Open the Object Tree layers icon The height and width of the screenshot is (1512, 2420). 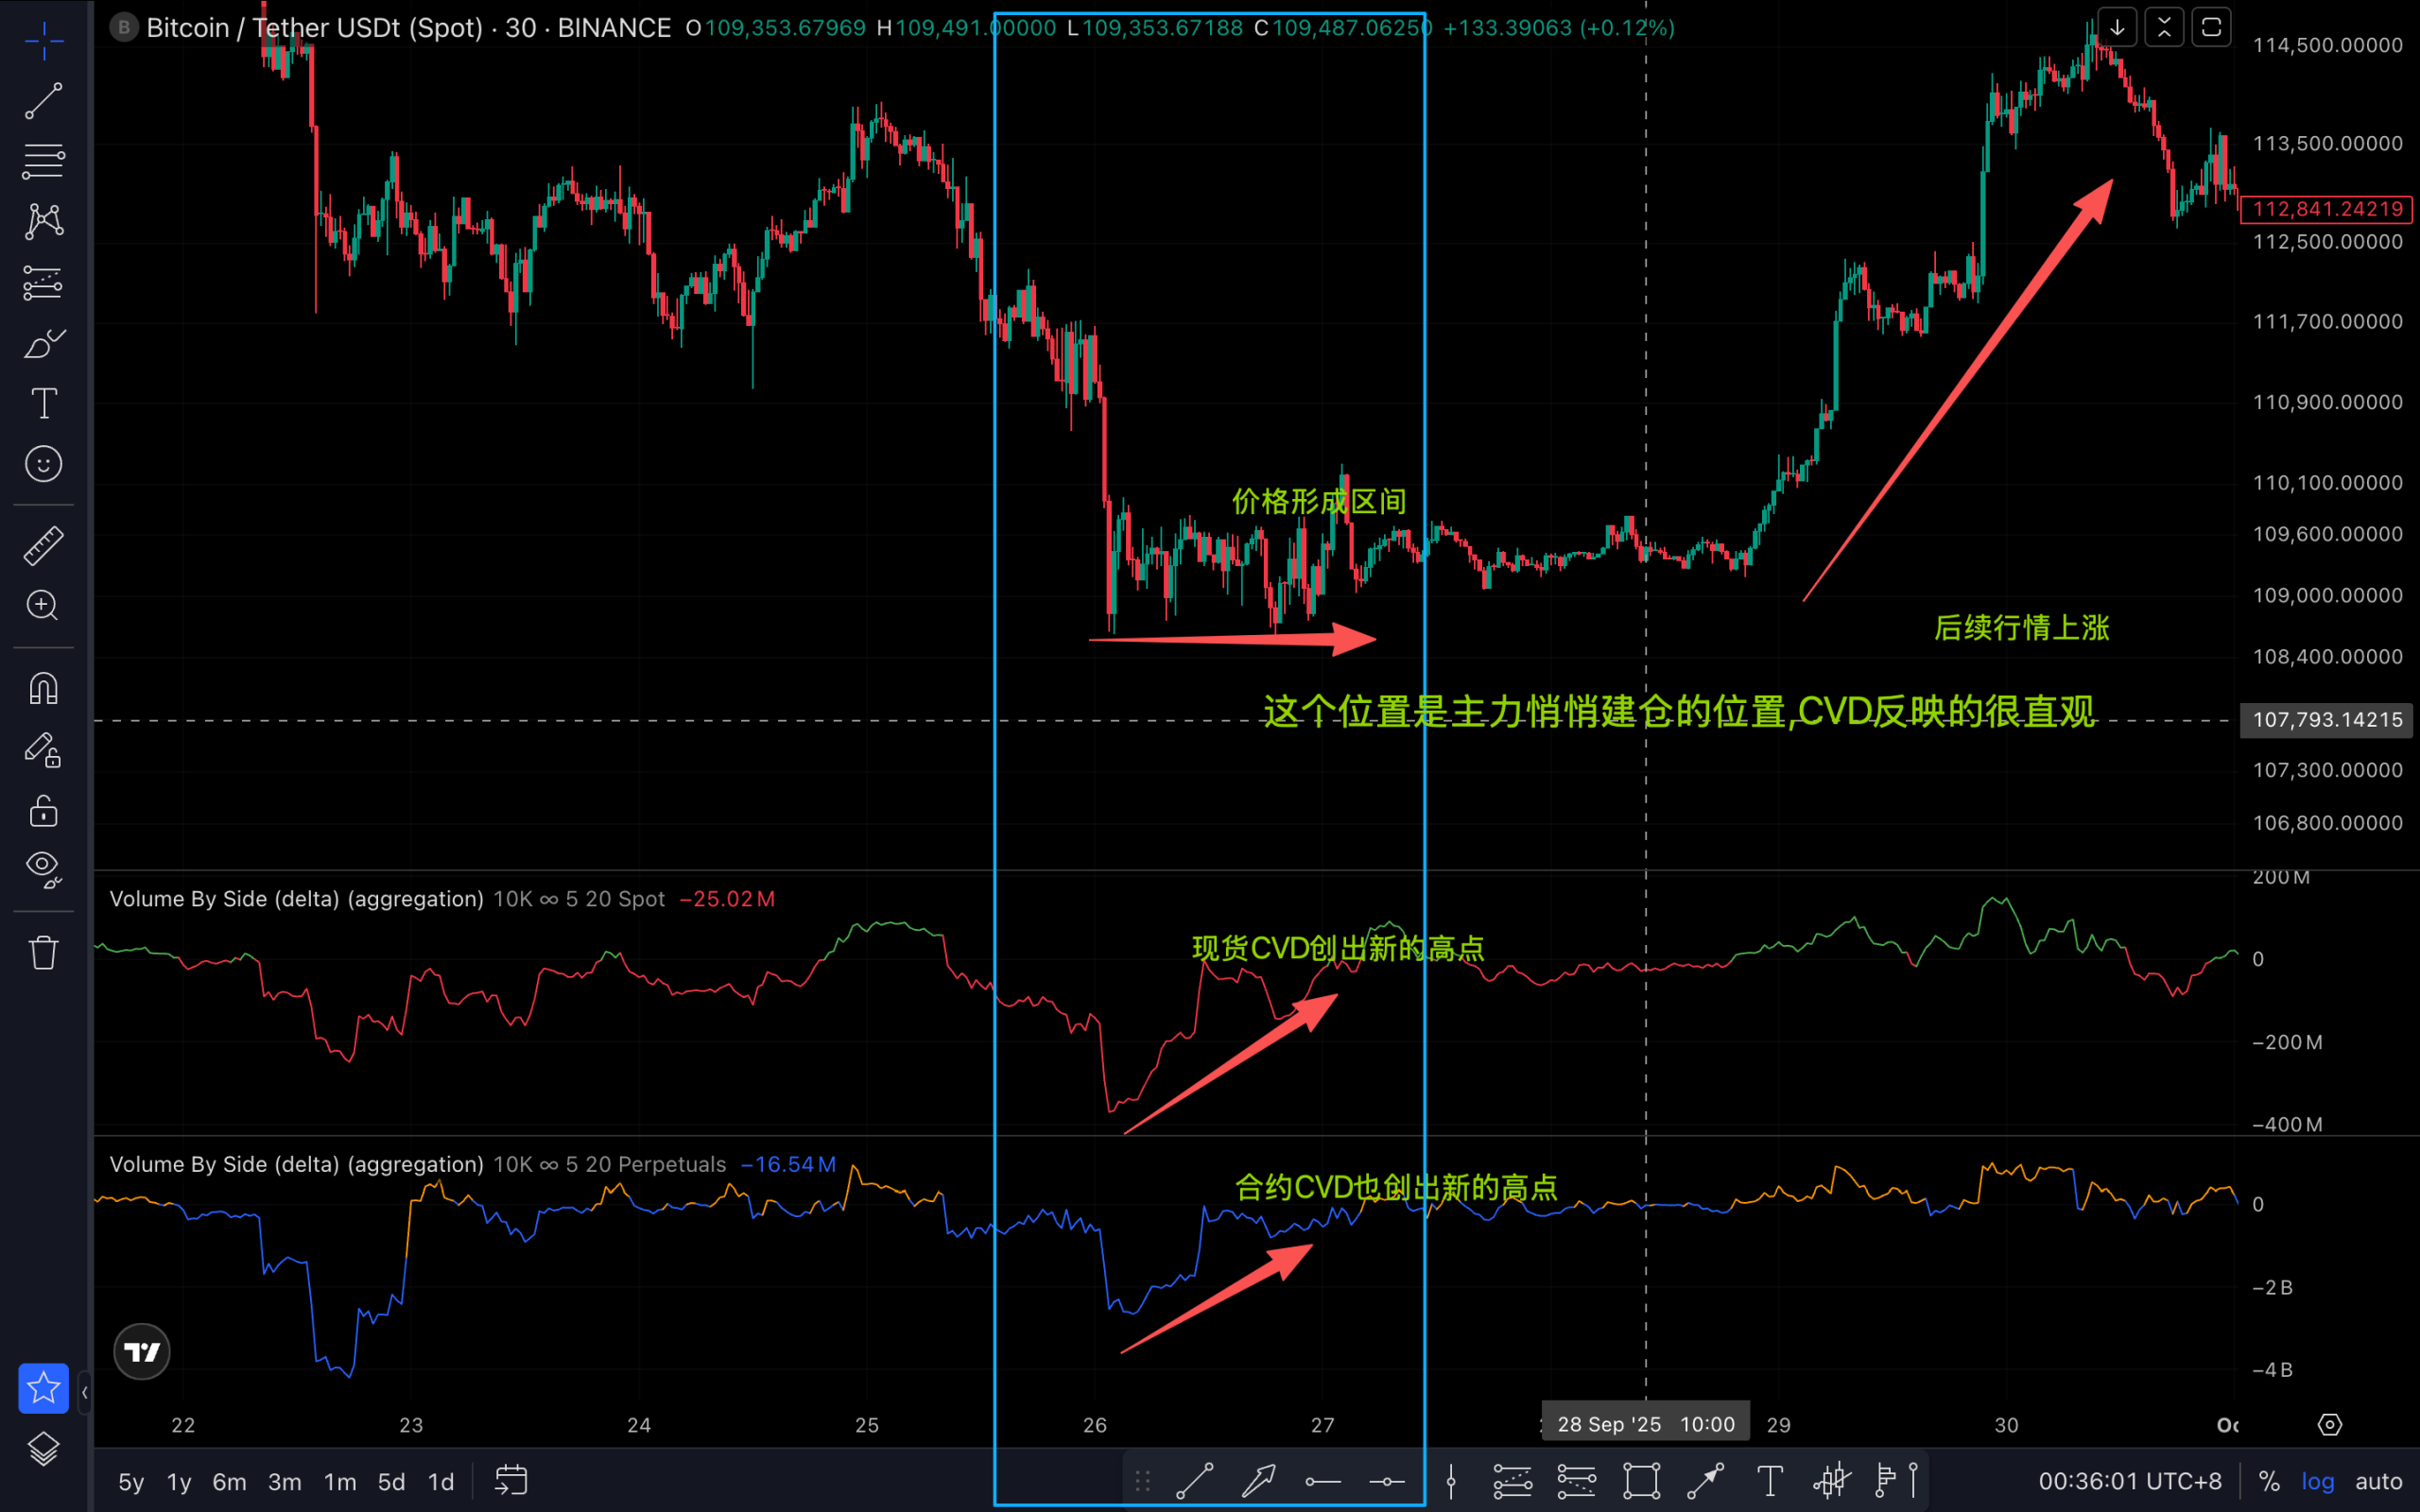click(43, 1448)
